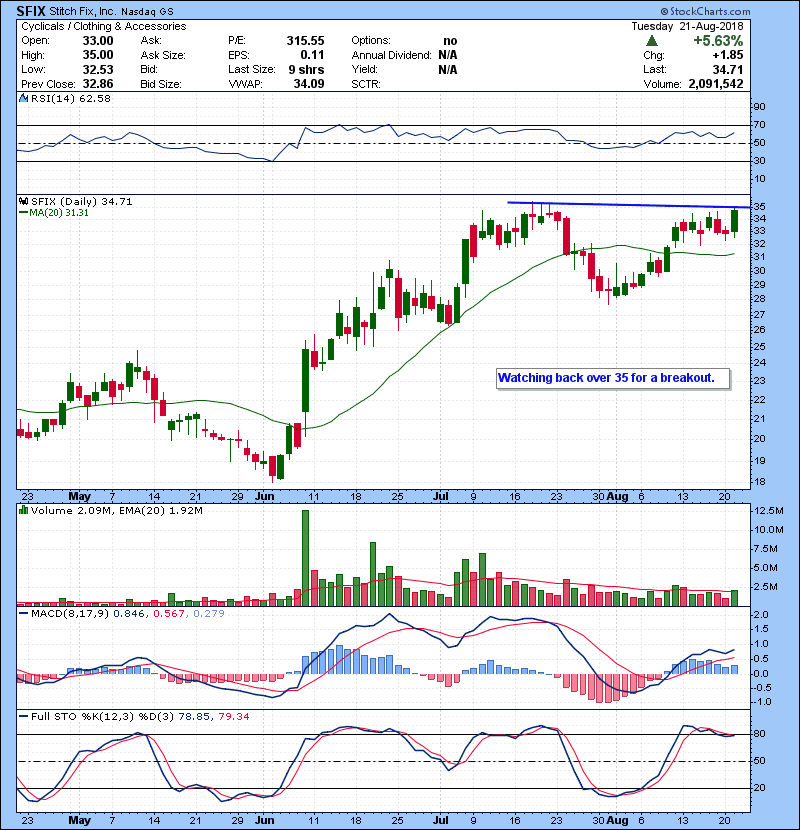Click the RSI(14) 62.58 label

pyautogui.click(x=71, y=98)
